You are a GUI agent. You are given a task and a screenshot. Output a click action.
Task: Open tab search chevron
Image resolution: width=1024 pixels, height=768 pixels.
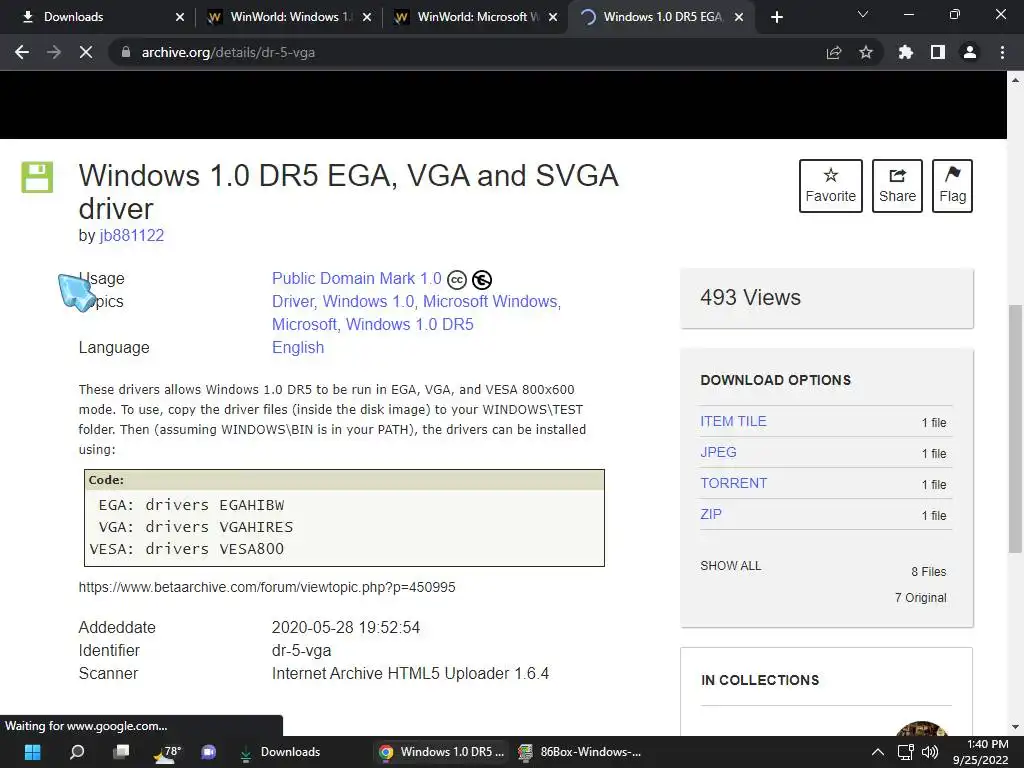863,14
